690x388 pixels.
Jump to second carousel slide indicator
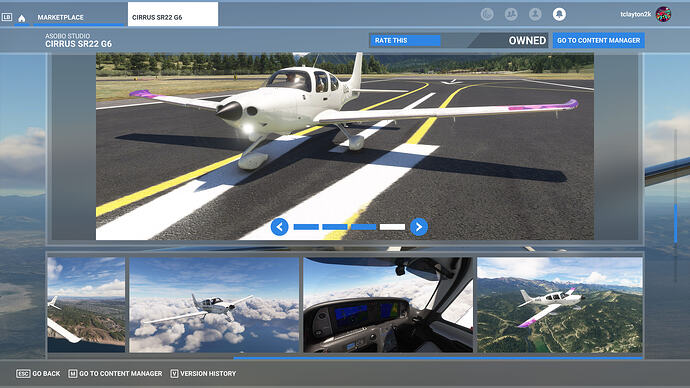[335, 227]
